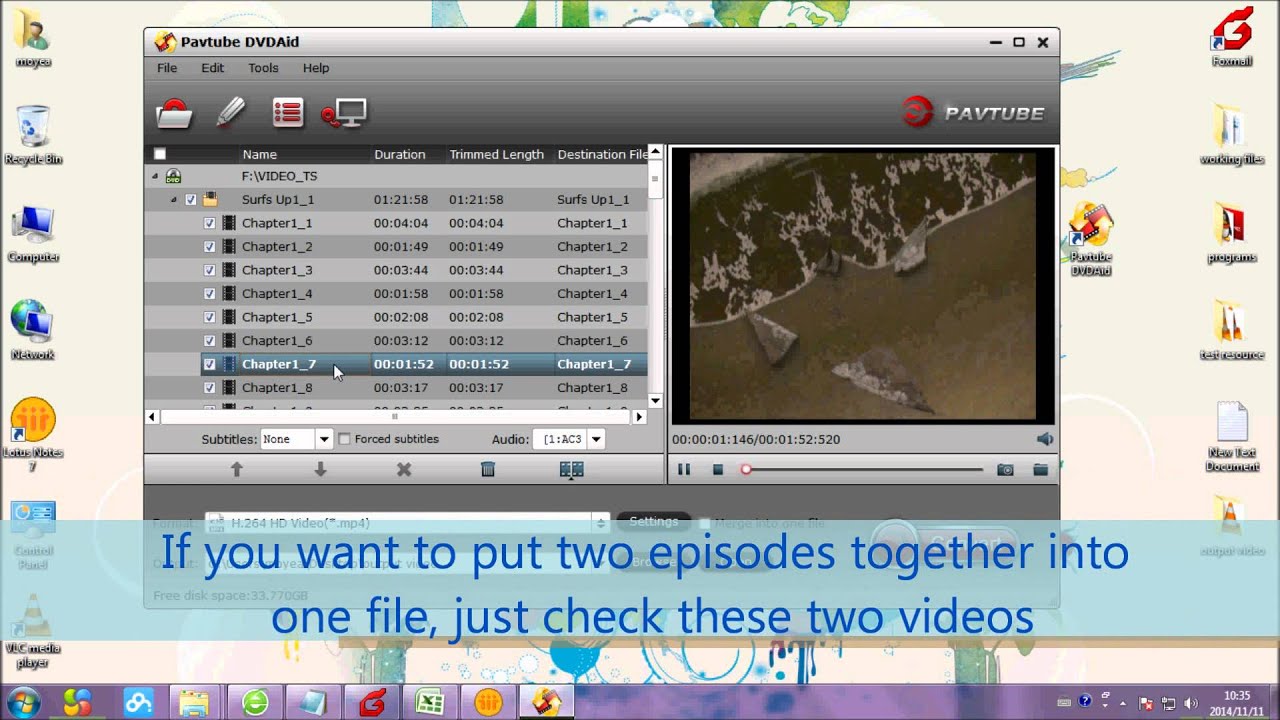Screen dimensions: 1280x720
Task: Open the Audio track dropdown
Action: point(596,439)
